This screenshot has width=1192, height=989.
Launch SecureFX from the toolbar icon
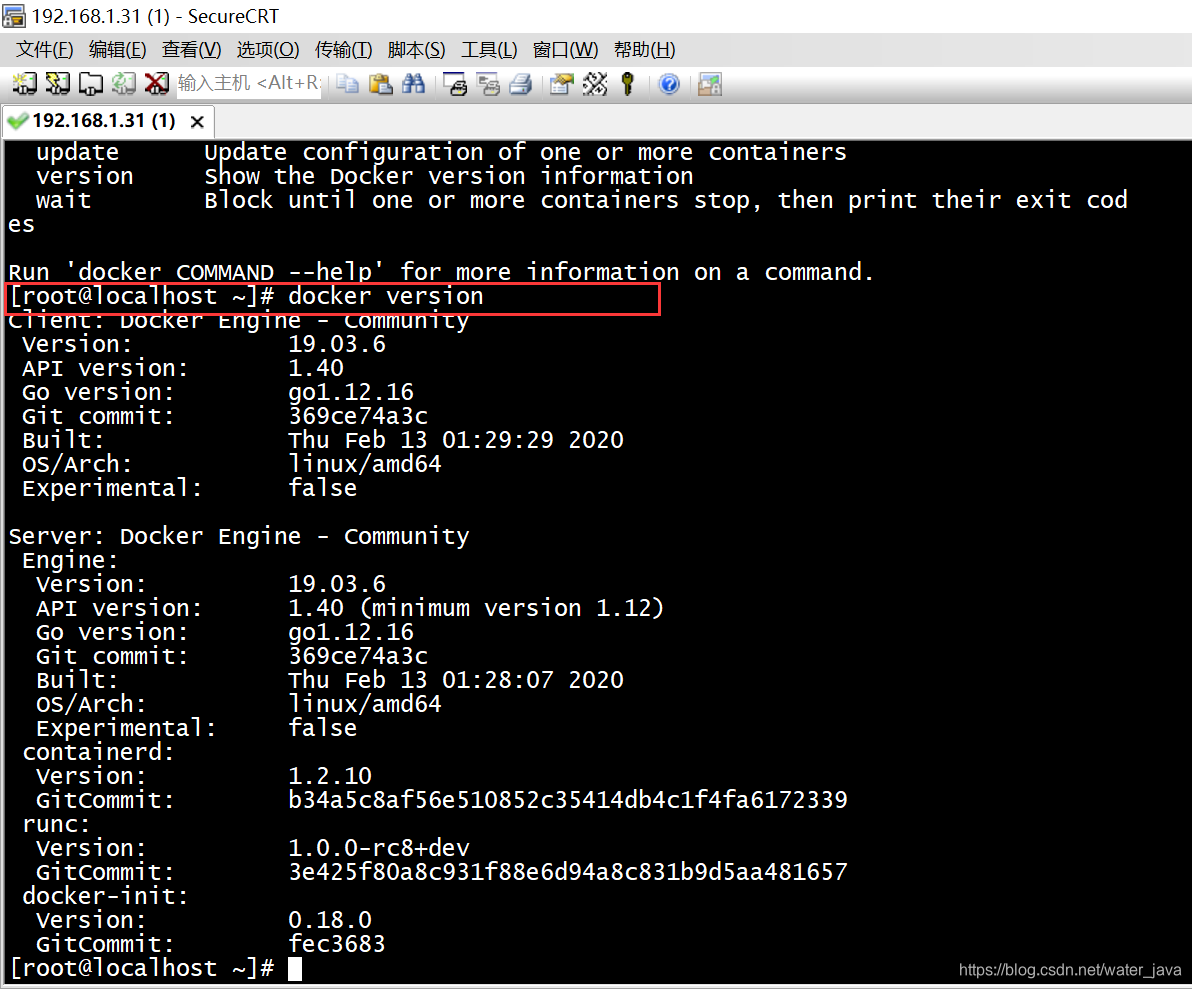point(710,84)
